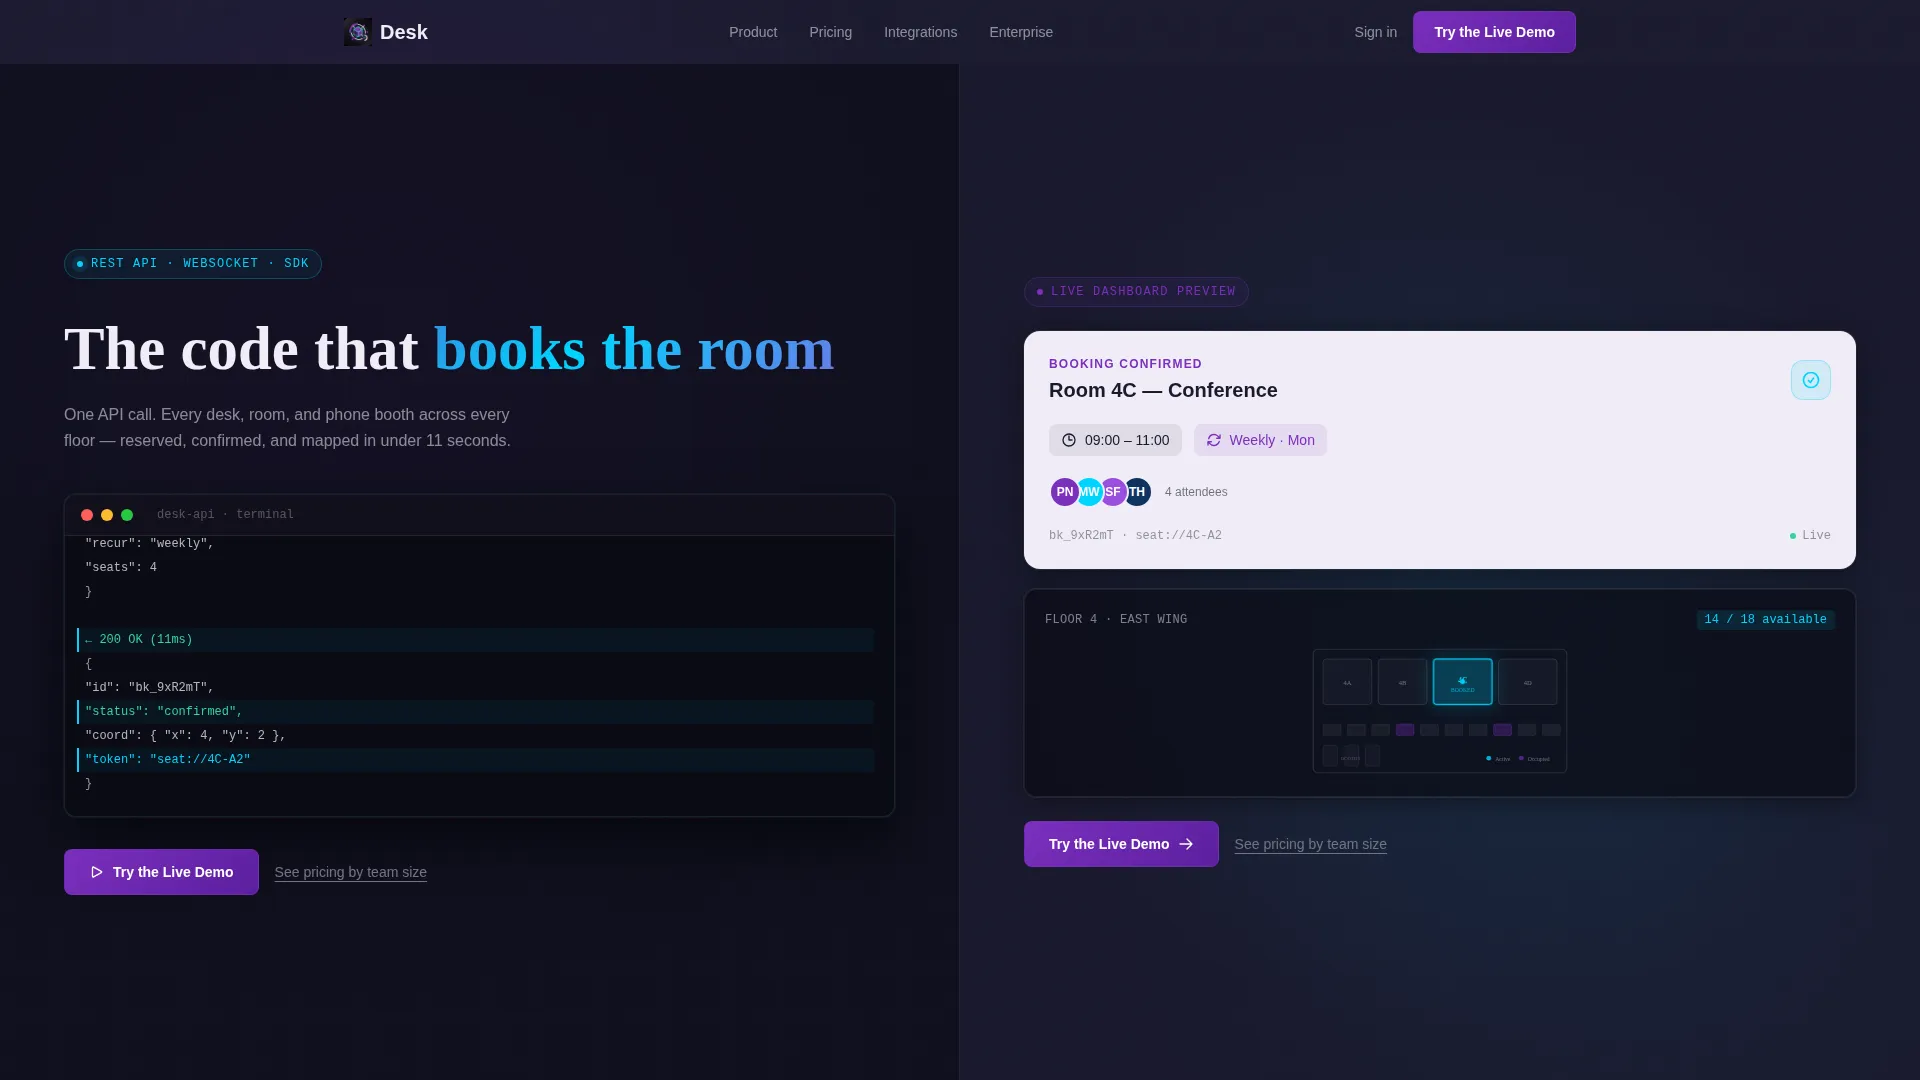1920x1080 pixels.
Task: Click the clock icon in the time chip
Action: click(x=1069, y=440)
